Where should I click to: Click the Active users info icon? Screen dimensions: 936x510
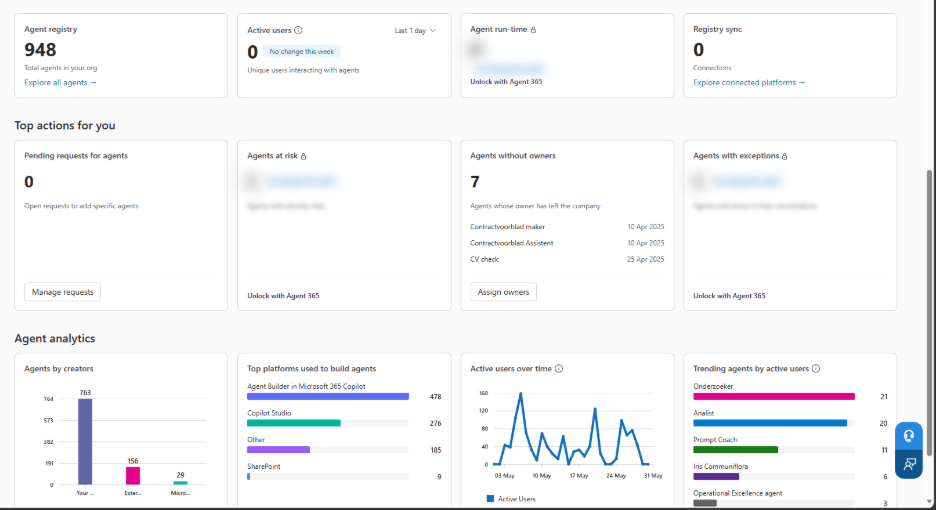[298, 30]
